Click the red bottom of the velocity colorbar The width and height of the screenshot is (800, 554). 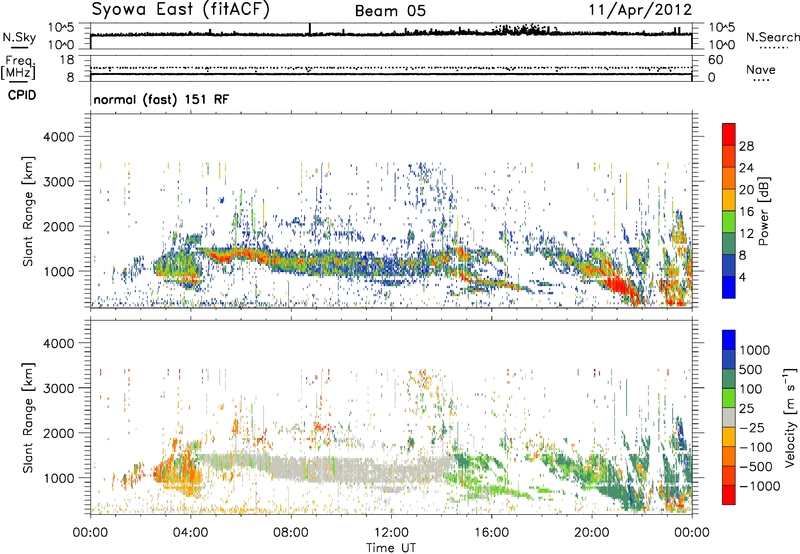729,495
